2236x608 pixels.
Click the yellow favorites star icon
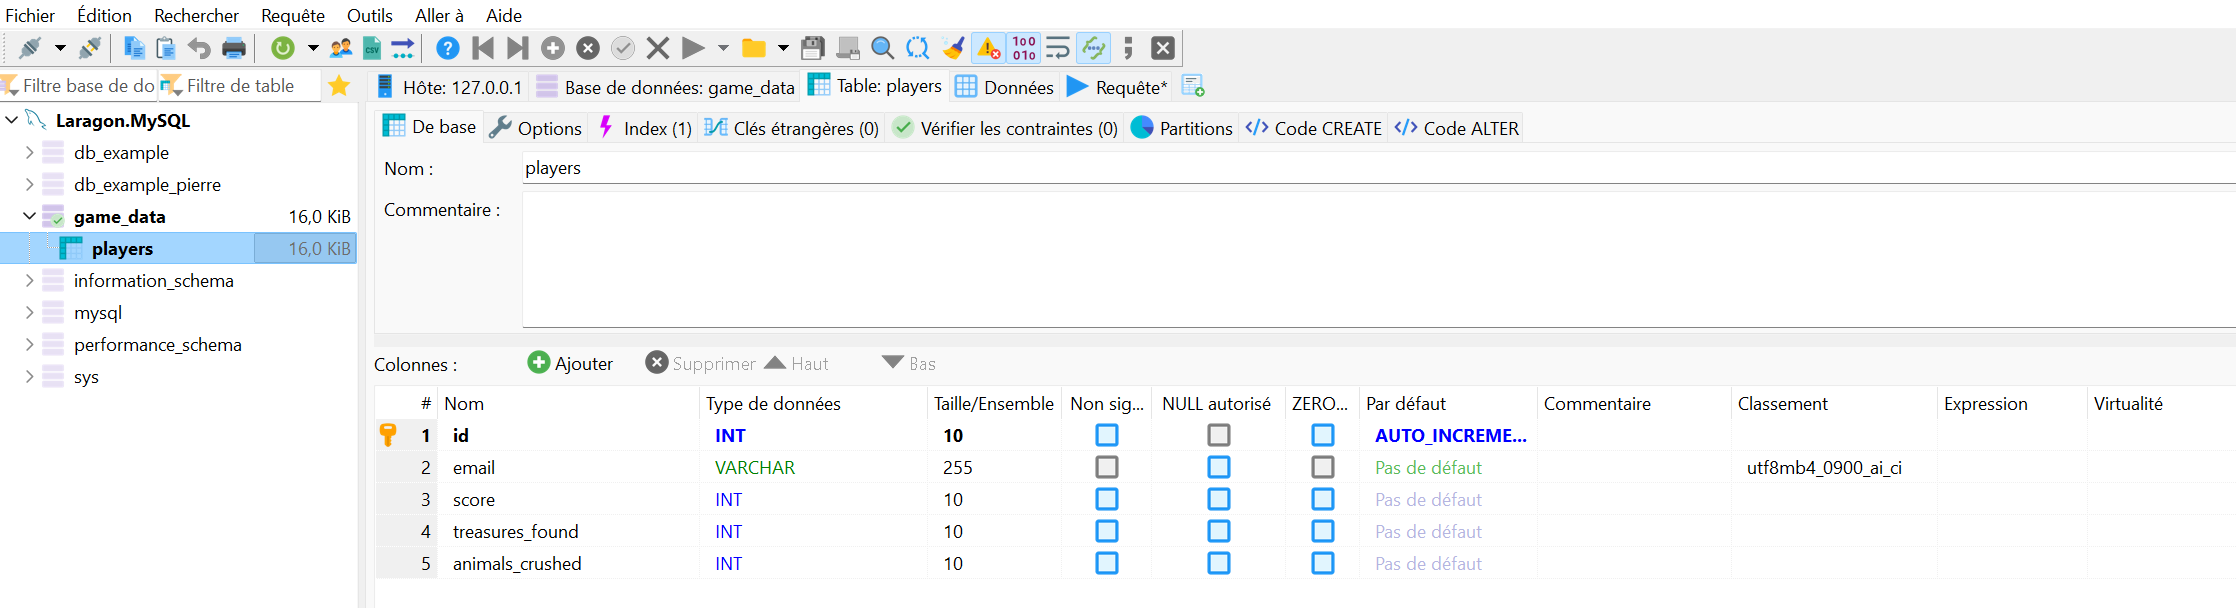(339, 86)
